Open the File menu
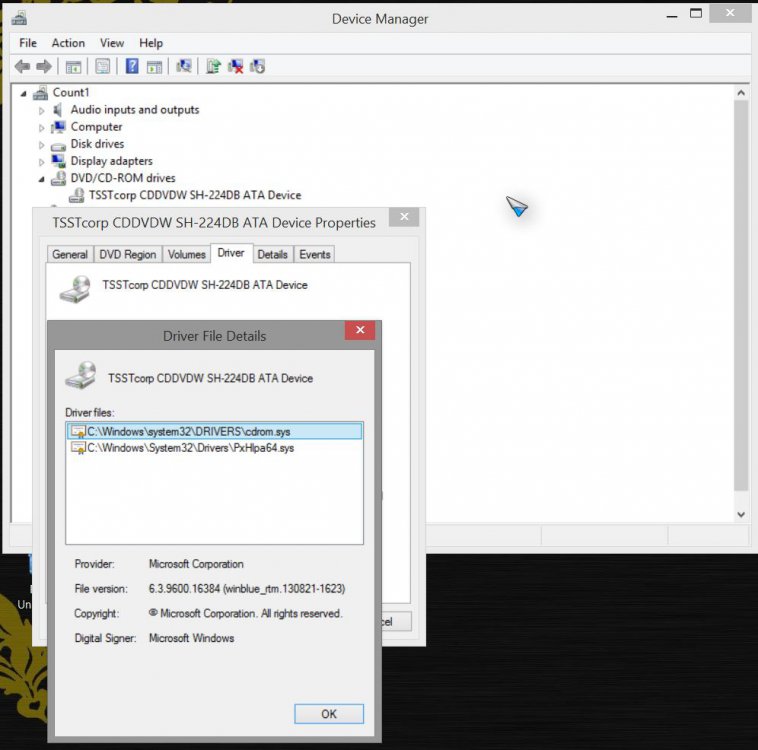The width and height of the screenshot is (758, 750). click(28, 43)
